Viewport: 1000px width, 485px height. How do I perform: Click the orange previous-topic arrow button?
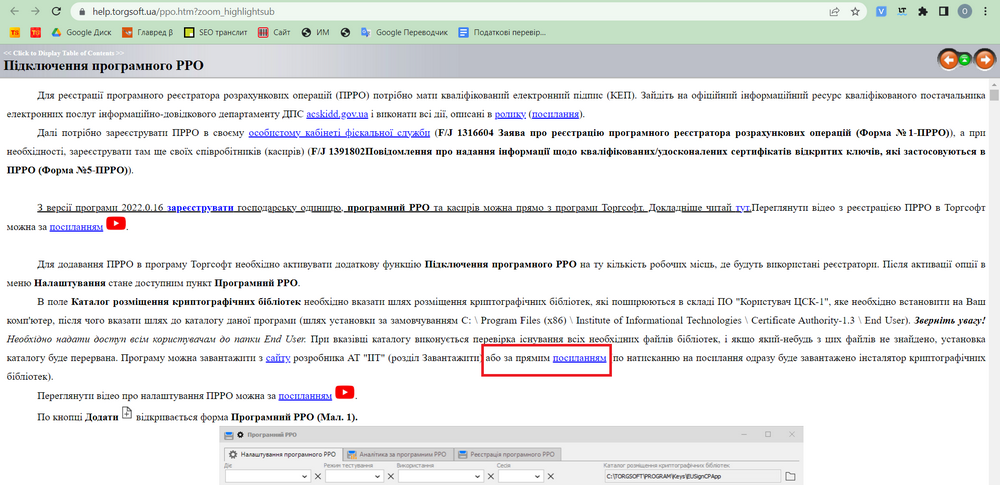tap(949, 60)
